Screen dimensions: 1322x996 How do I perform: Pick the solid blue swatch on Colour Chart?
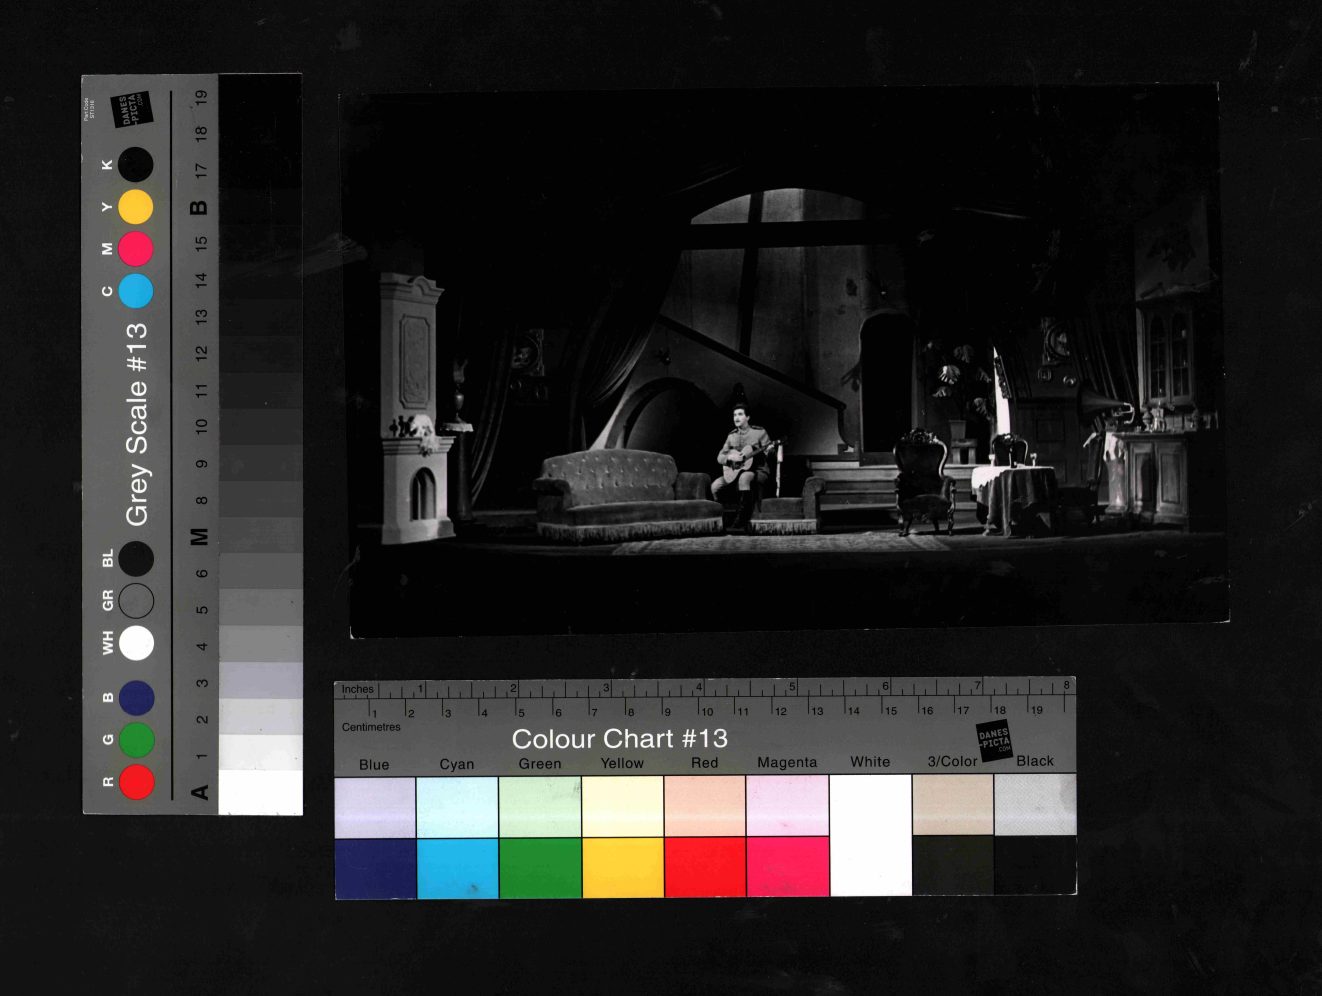point(375,867)
